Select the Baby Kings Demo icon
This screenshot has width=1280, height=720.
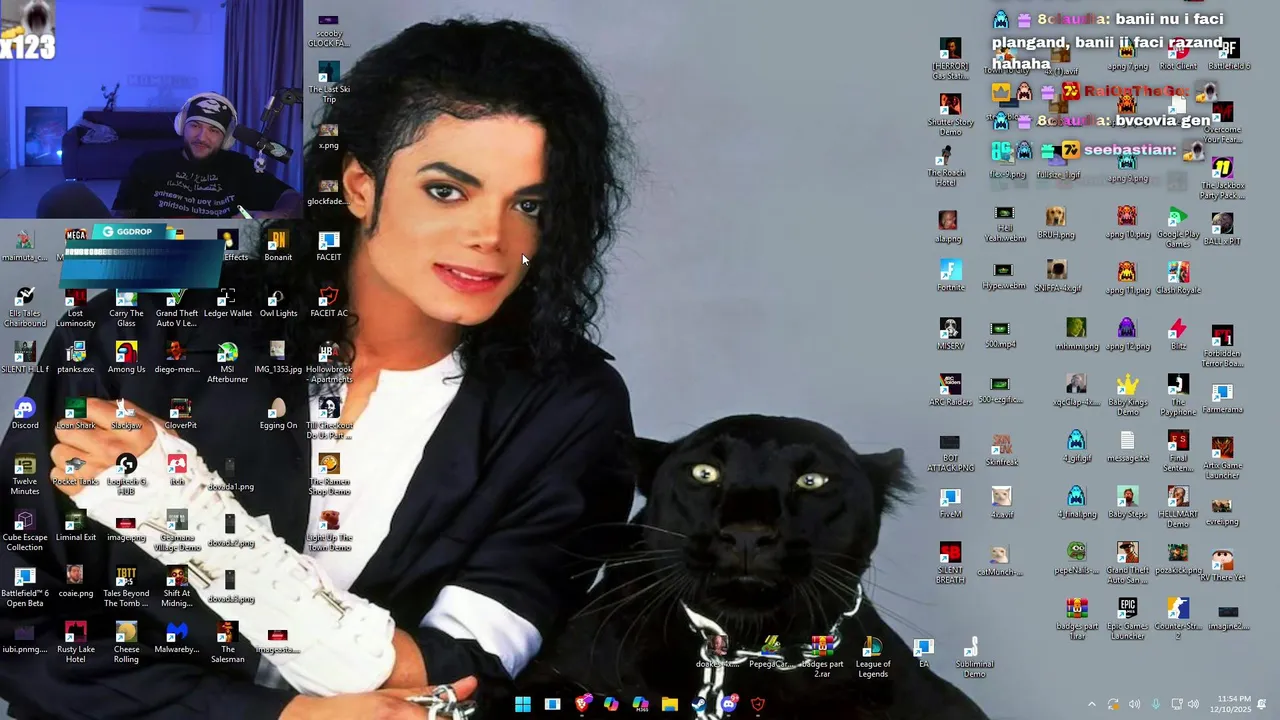(x=1127, y=395)
